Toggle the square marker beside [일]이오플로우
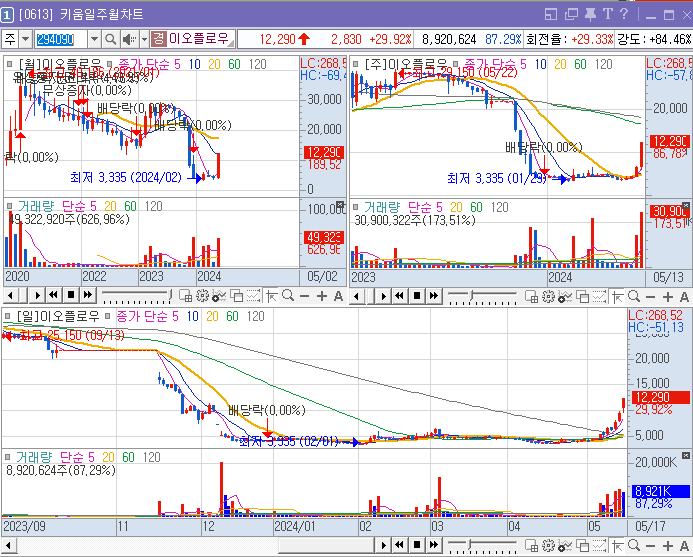The width and height of the screenshot is (693, 557). [x=8, y=317]
